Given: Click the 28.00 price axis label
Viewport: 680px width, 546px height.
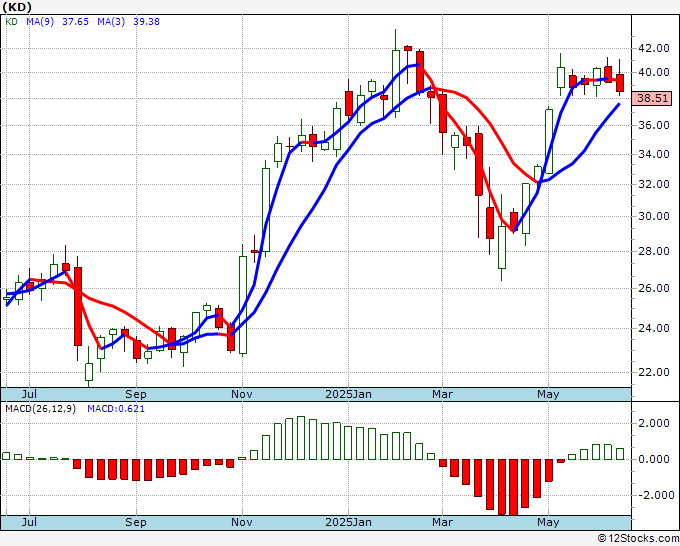Looking at the screenshot, I should [x=653, y=251].
